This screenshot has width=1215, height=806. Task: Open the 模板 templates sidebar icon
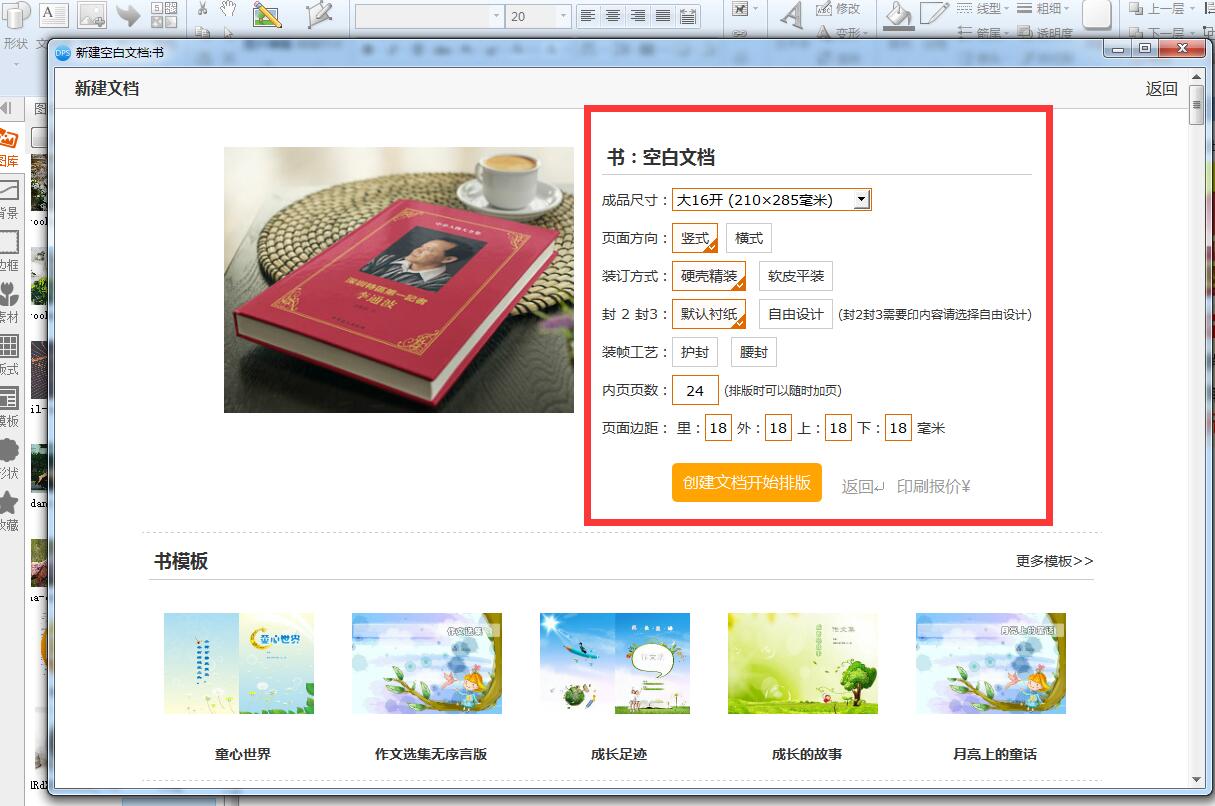[9, 399]
